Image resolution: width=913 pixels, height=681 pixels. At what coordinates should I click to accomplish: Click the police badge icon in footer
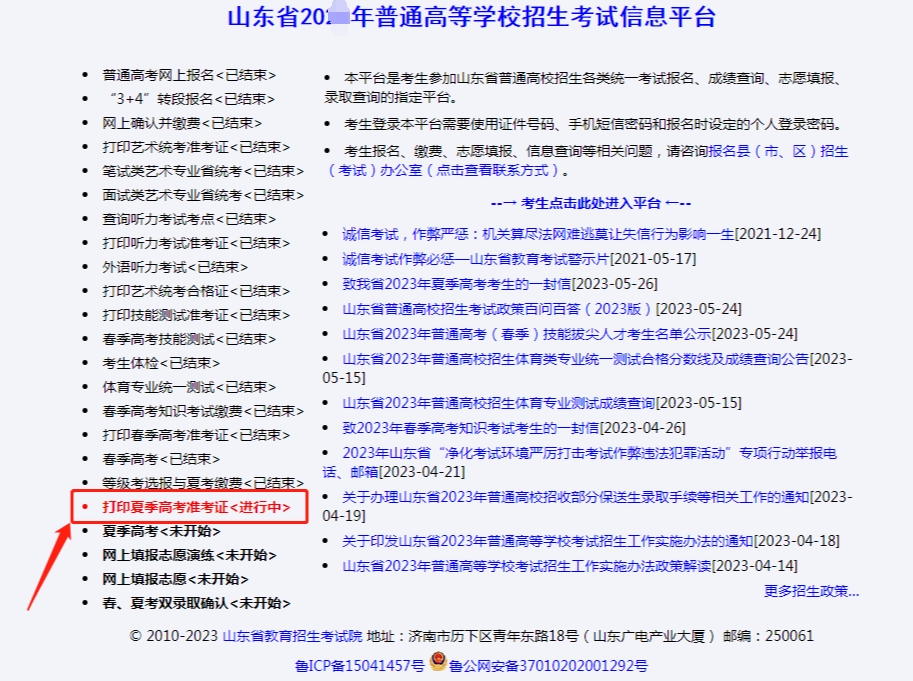pyautogui.click(x=437, y=662)
